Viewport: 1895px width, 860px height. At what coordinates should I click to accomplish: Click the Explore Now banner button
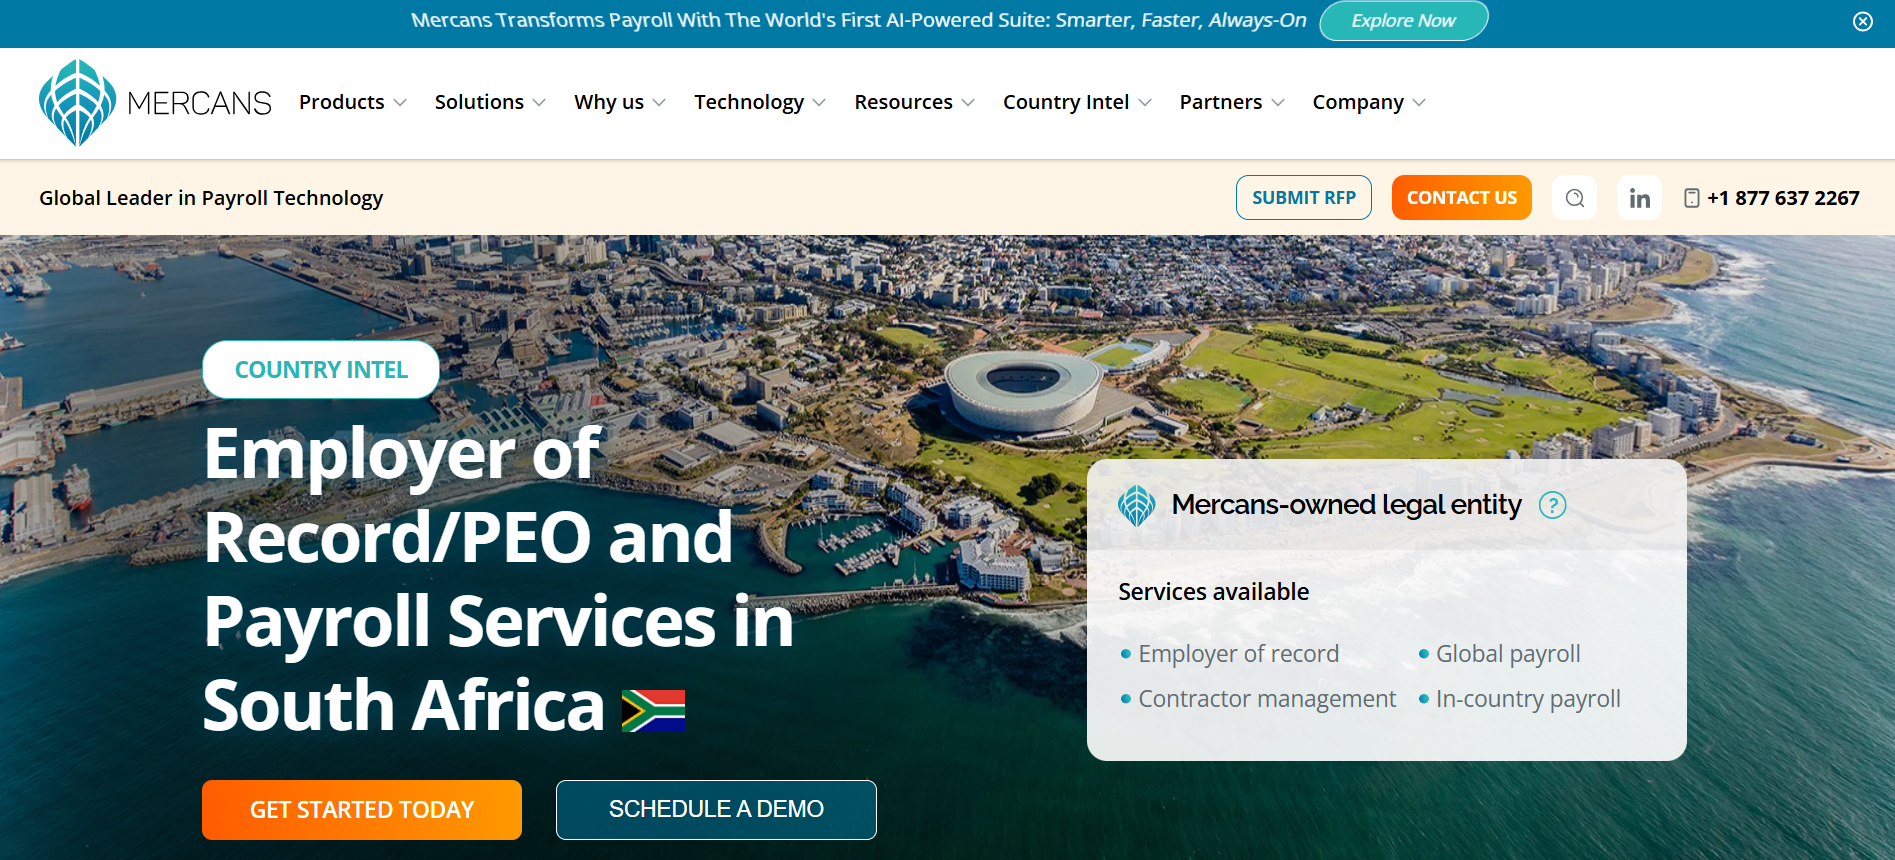click(x=1404, y=21)
